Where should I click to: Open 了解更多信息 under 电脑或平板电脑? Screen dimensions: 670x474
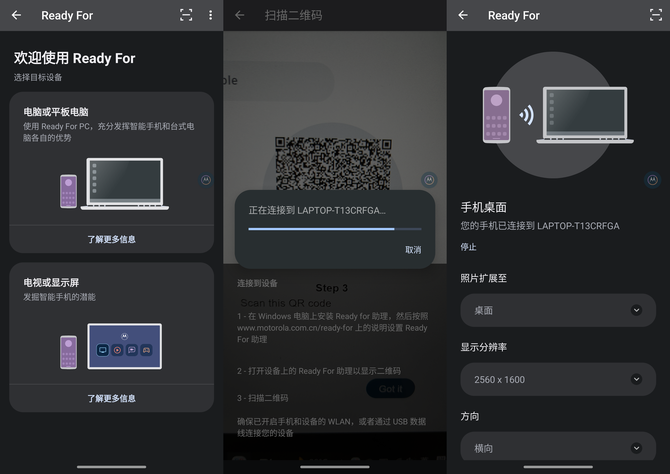111,239
